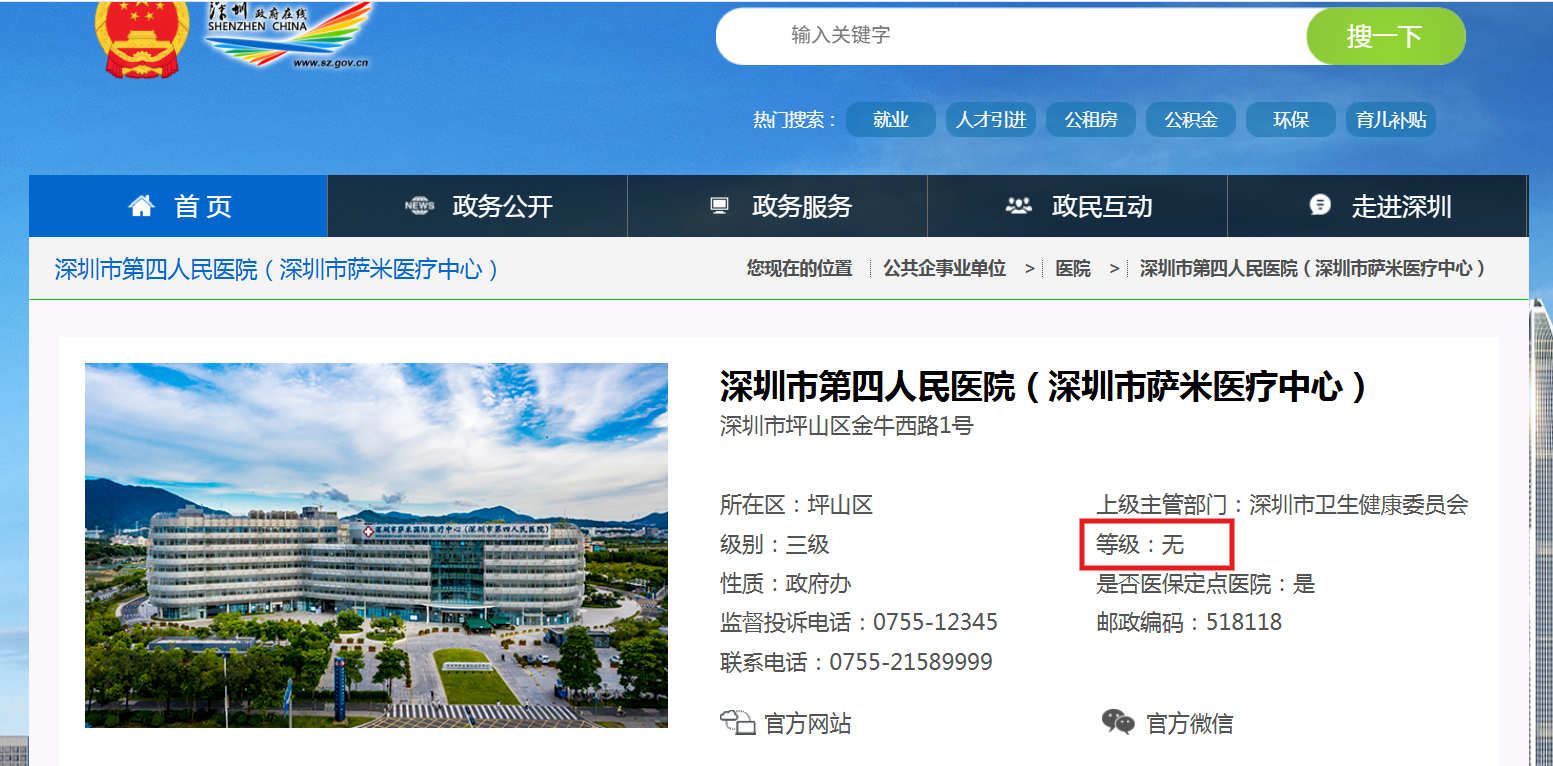Click the bold hospital name heading
Image resolution: width=1553 pixels, height=766 pixels.
(x=1044, y=386)
